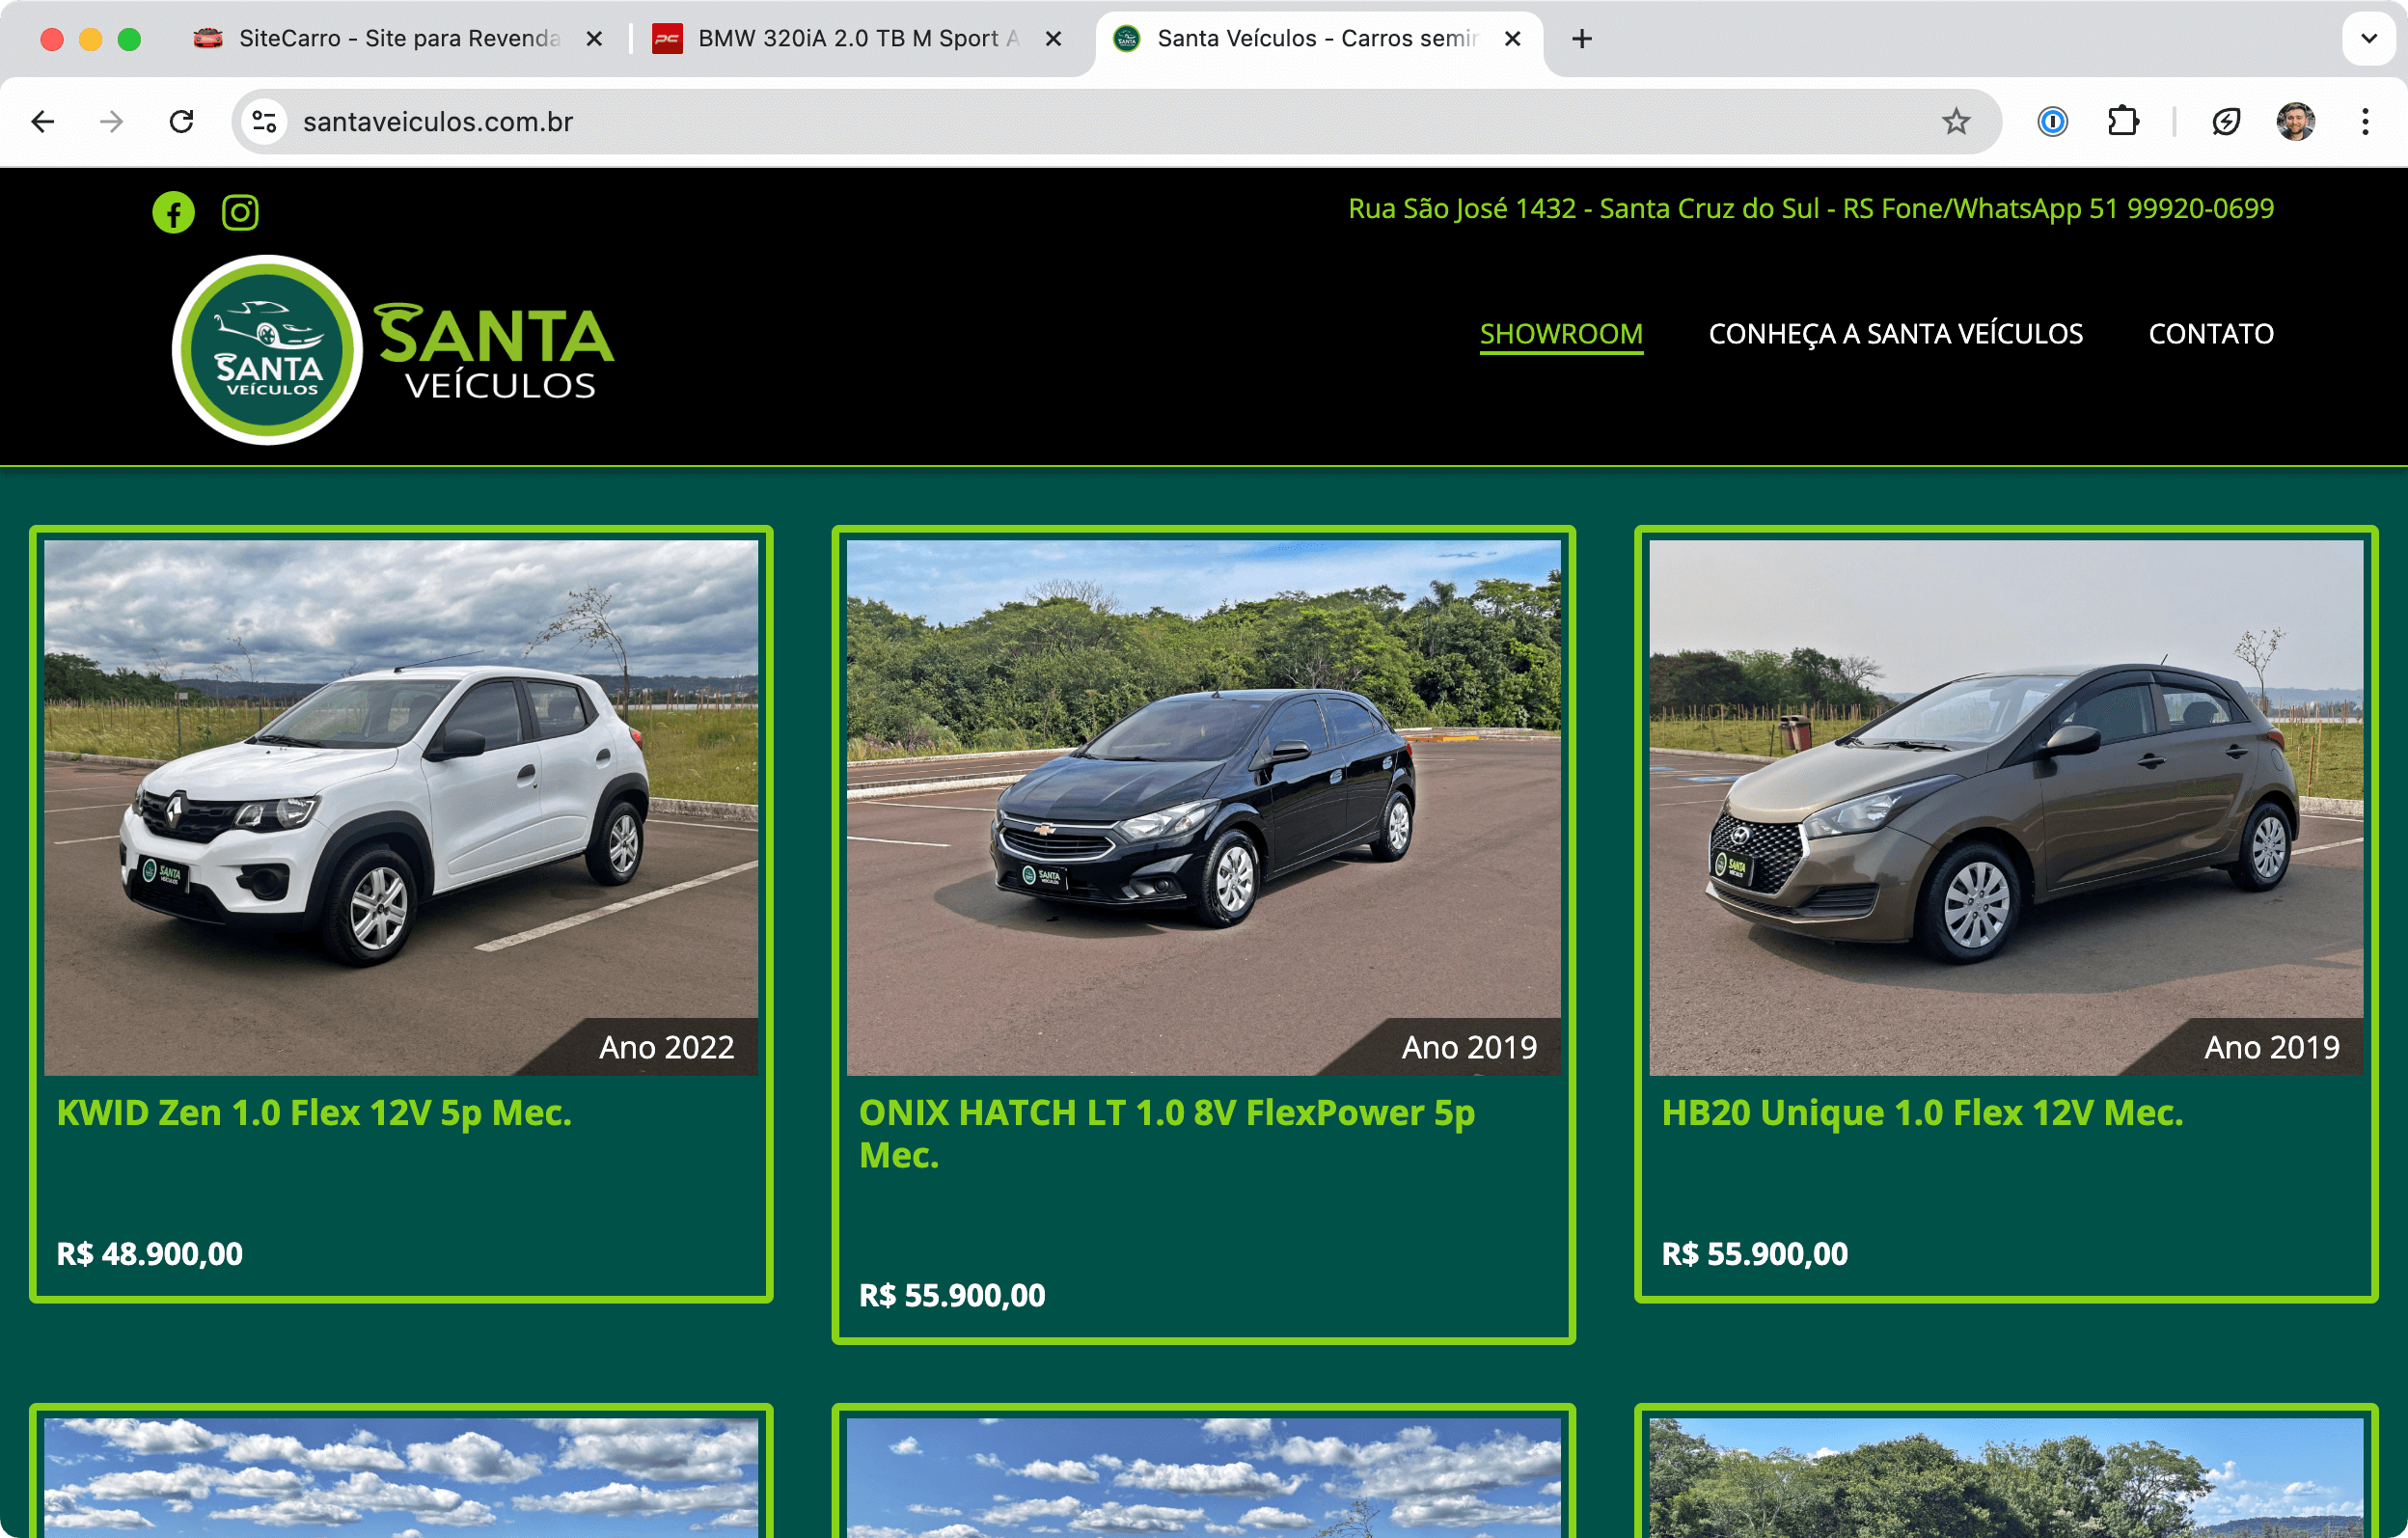Screen dimensions: 2408x1538
Task: Open the black ONIX HATCH car photo
Action: [1203, 808]
